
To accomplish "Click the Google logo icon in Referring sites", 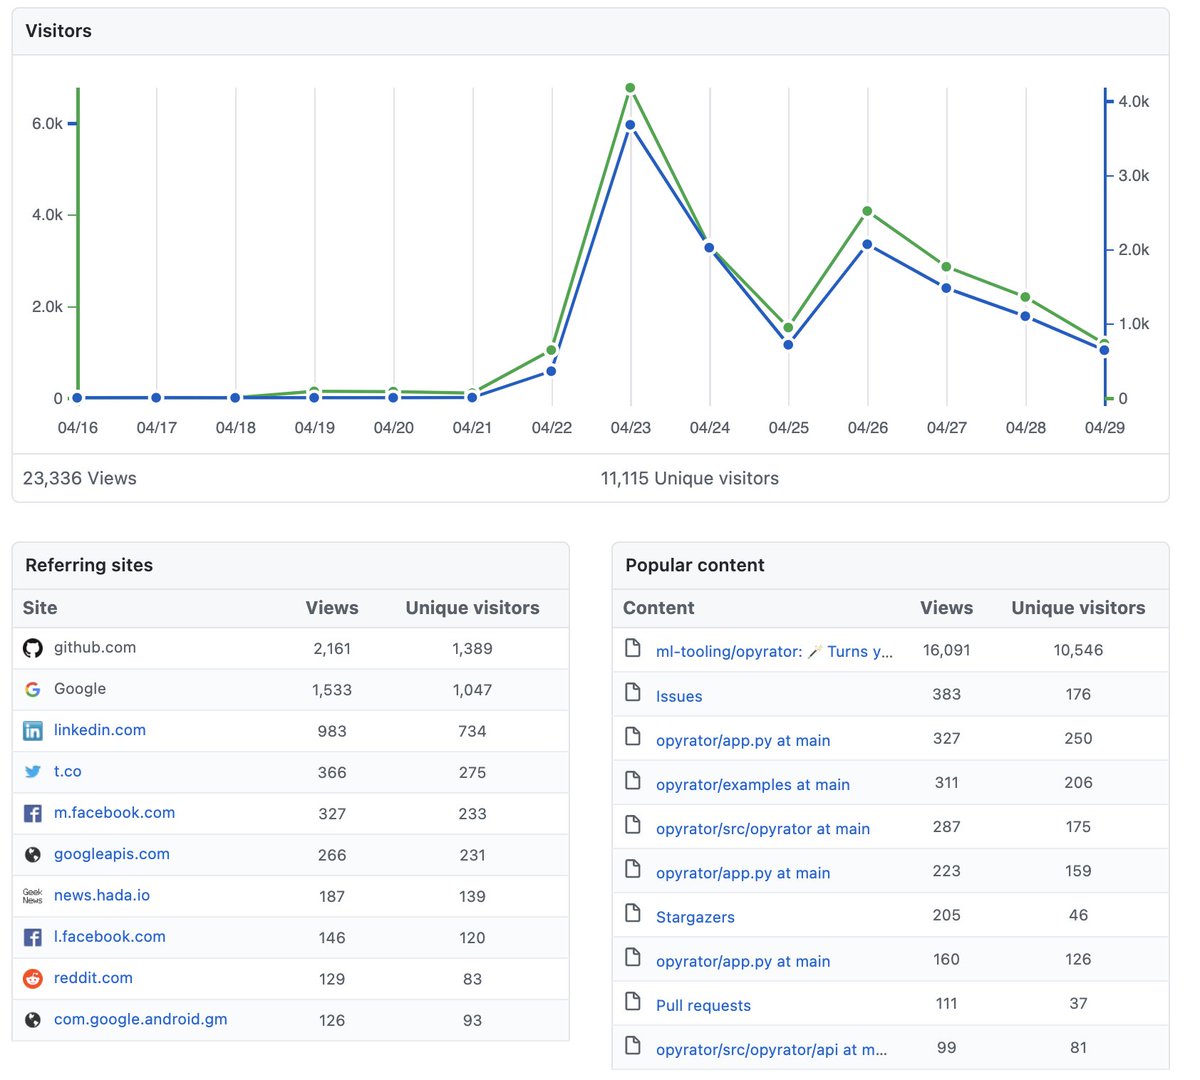I will point(33,690).
